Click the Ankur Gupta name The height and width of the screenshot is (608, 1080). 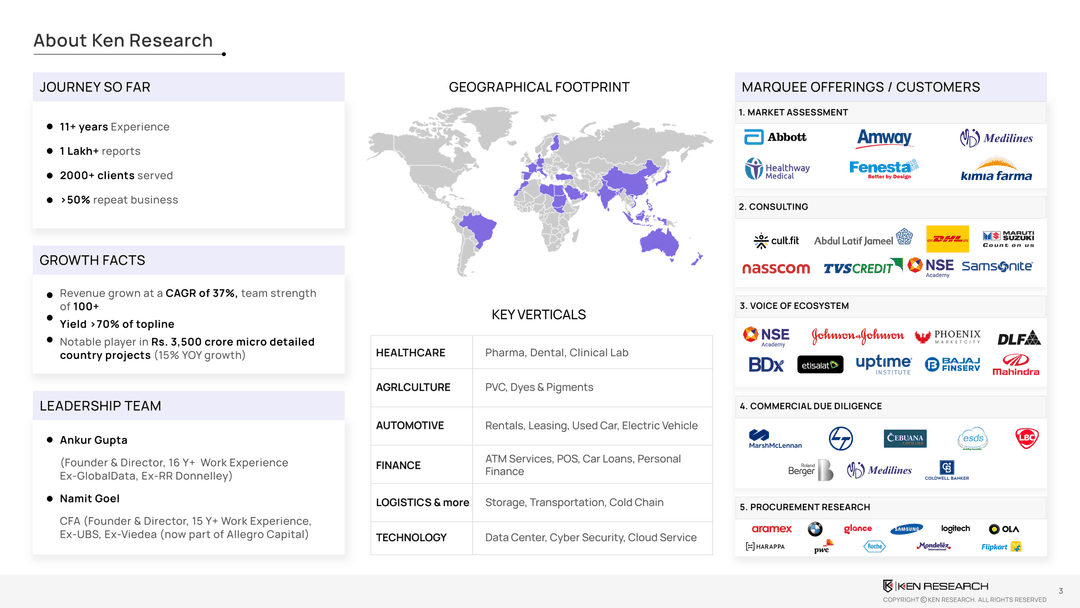click(x=93, y=440)
